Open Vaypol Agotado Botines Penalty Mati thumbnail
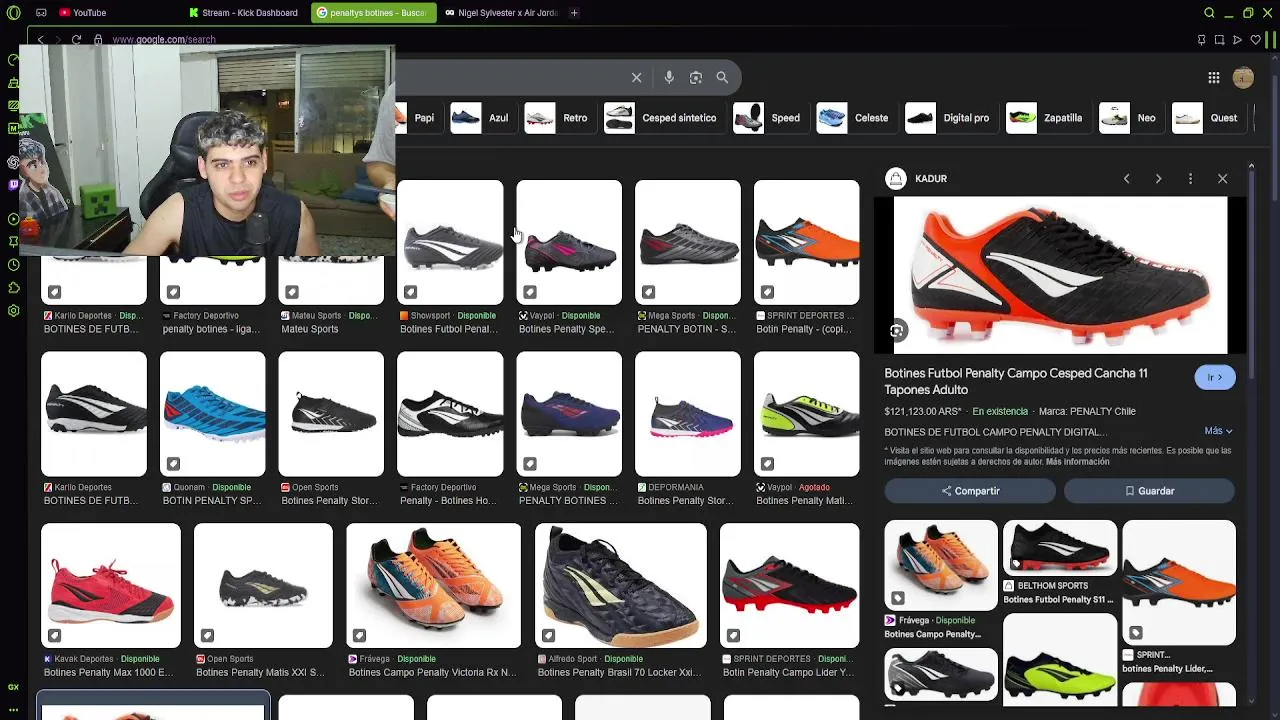This screenshot has width=1280, height=720. tap(806, 413)
